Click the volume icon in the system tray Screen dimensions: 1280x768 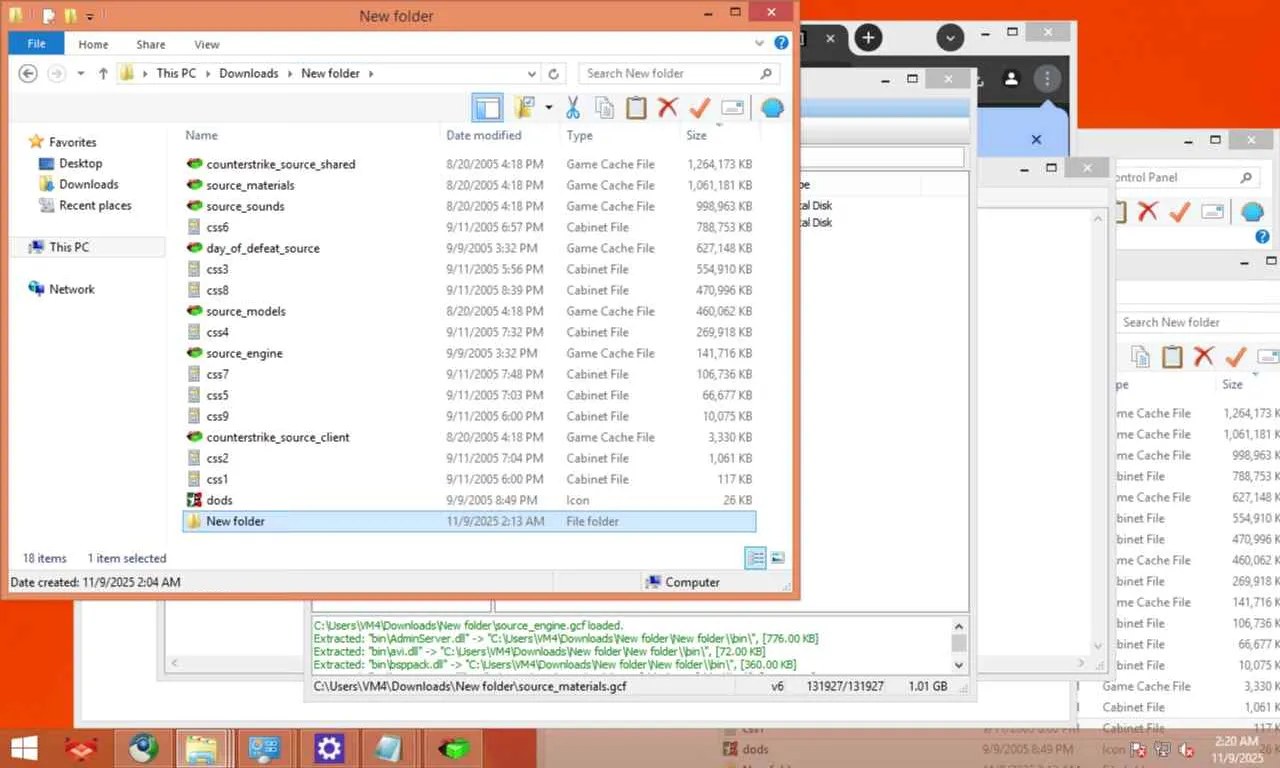click(x=1187, y=749)
